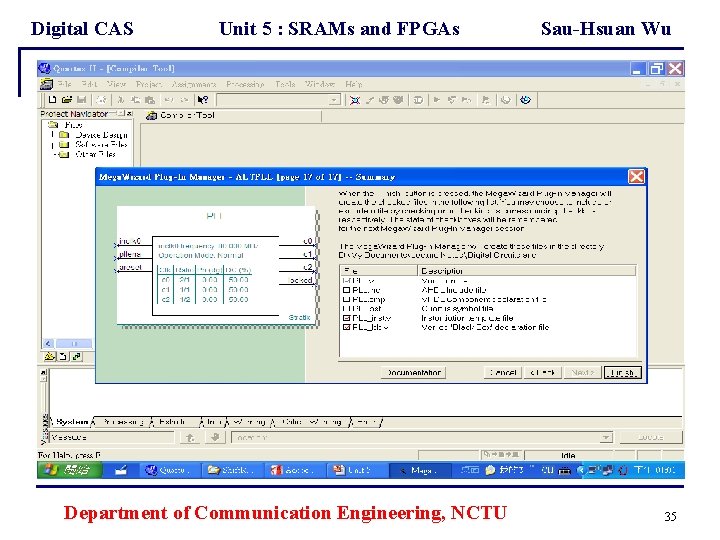Click the Quartus II application icon in title bar
The width and height of the screenshot is (720, 540).
45,68
